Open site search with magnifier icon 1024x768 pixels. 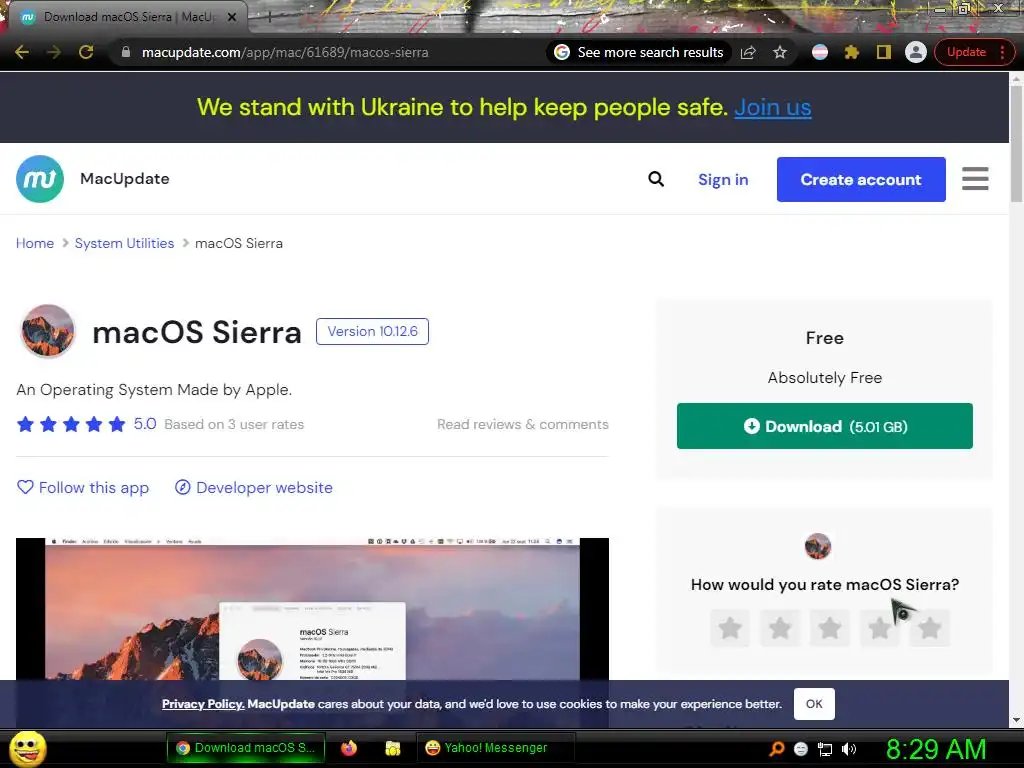click(x=656, y=179)
